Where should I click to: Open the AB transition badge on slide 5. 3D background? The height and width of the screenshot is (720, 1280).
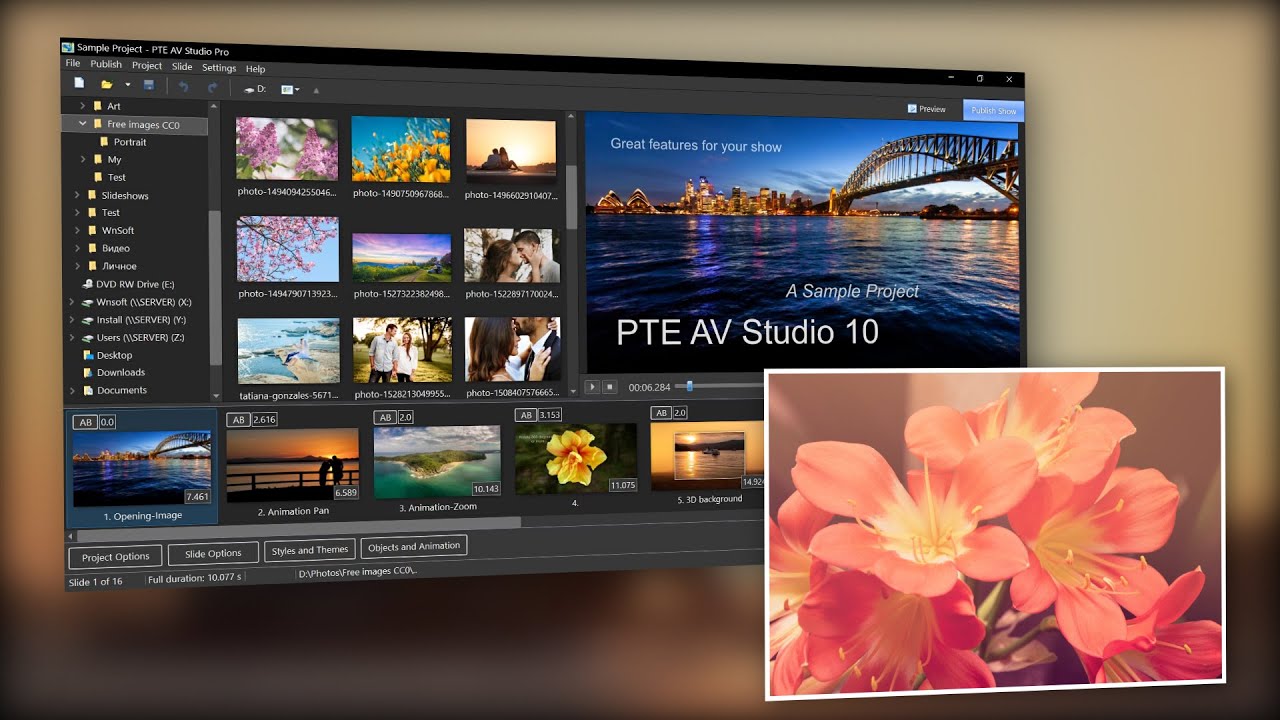661,413
